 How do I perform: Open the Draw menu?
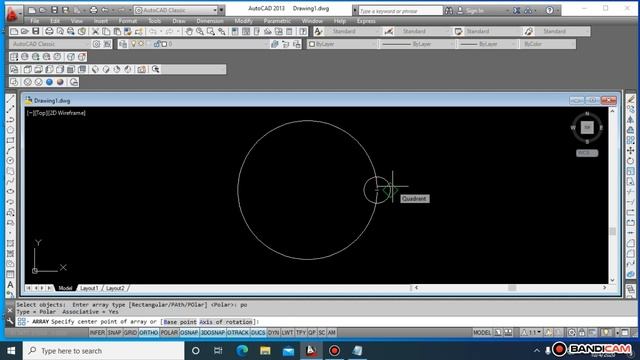179,21
